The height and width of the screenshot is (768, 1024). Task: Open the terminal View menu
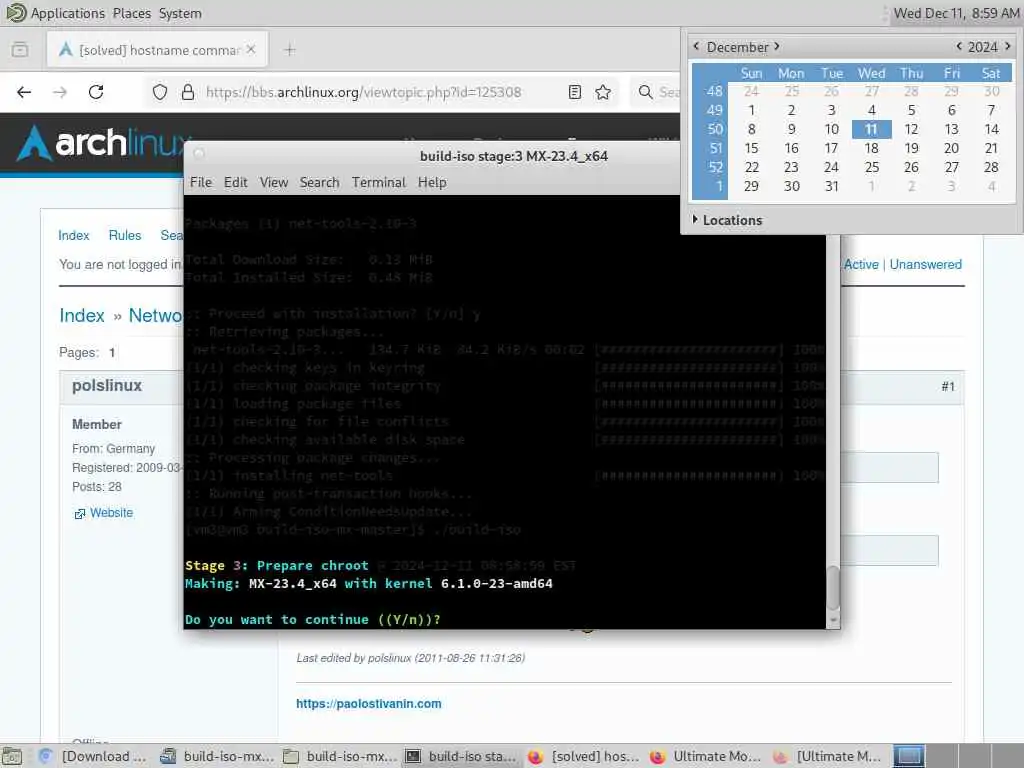pyautogui.click(x=274, y=182)
